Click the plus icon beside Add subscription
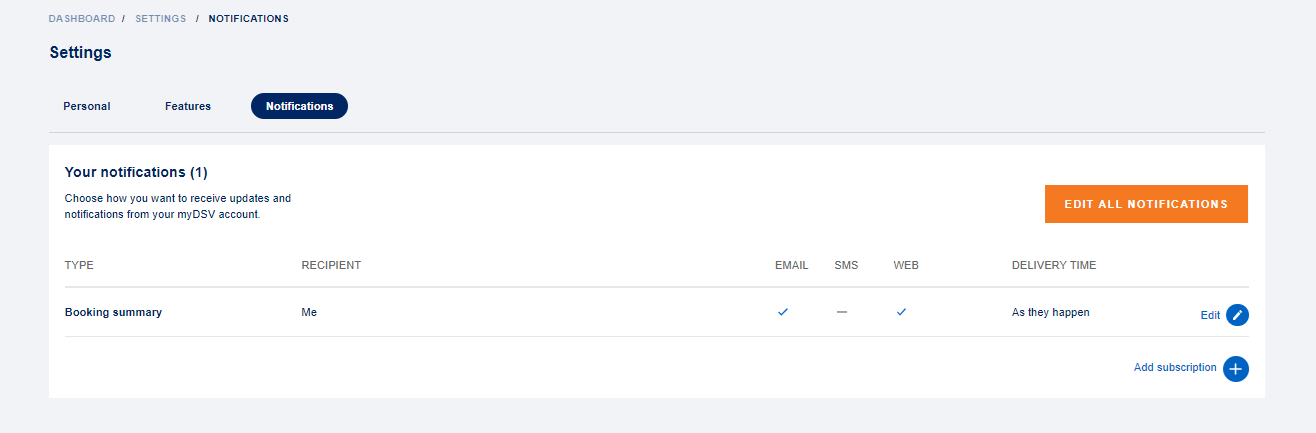Viewport: 1316px width, 433px height. (1235, 368)
